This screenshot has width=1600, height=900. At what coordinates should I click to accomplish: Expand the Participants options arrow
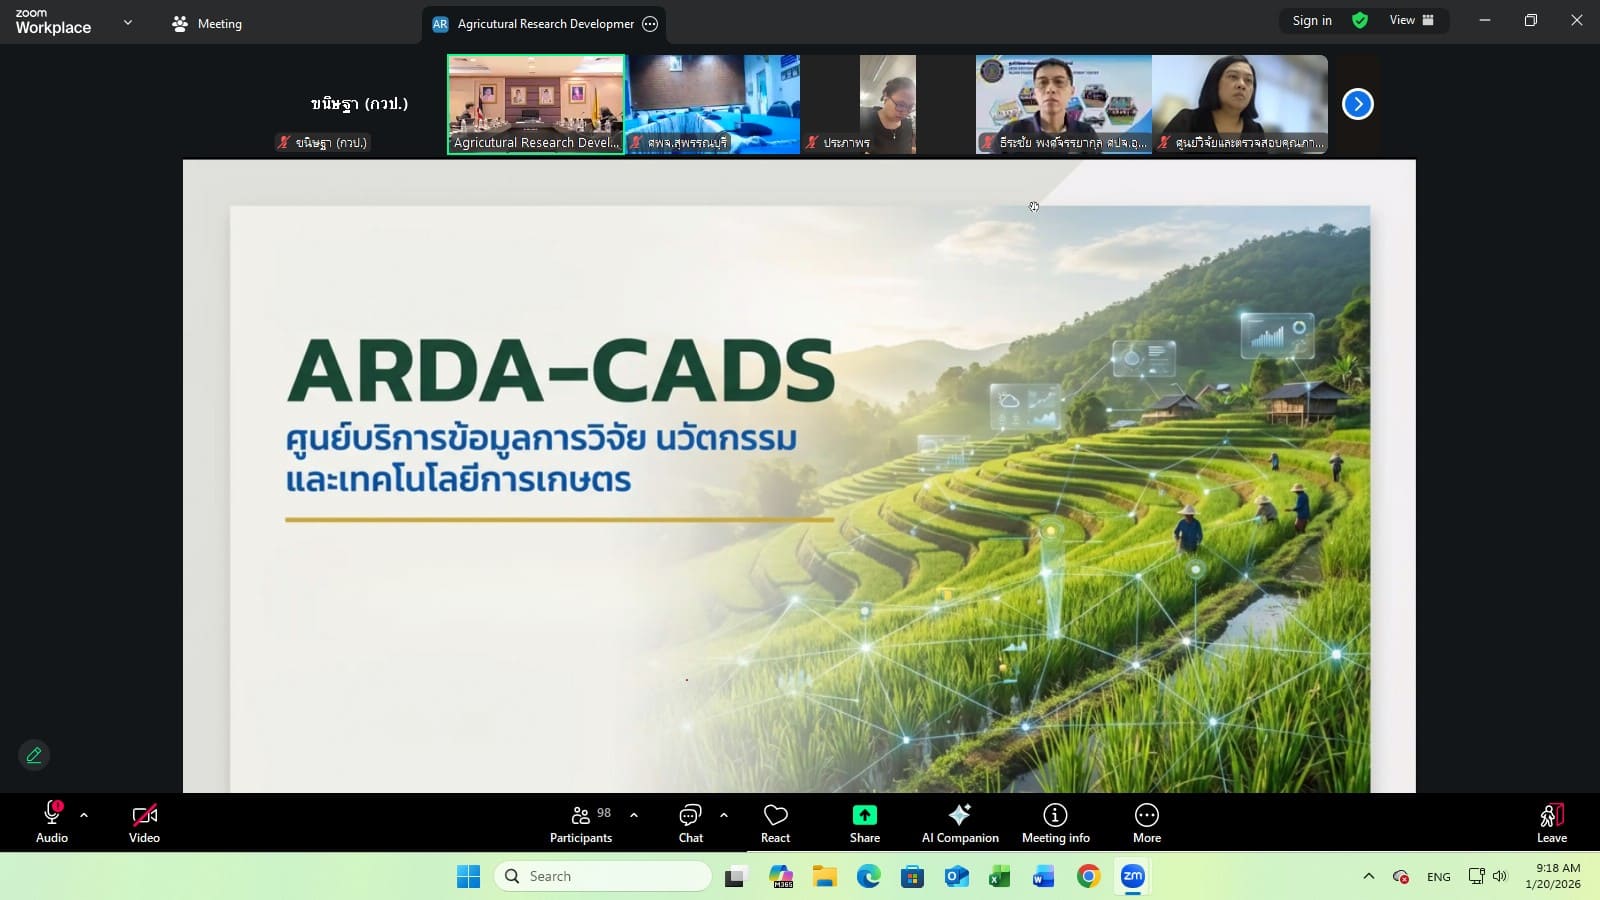pos(634,815)
